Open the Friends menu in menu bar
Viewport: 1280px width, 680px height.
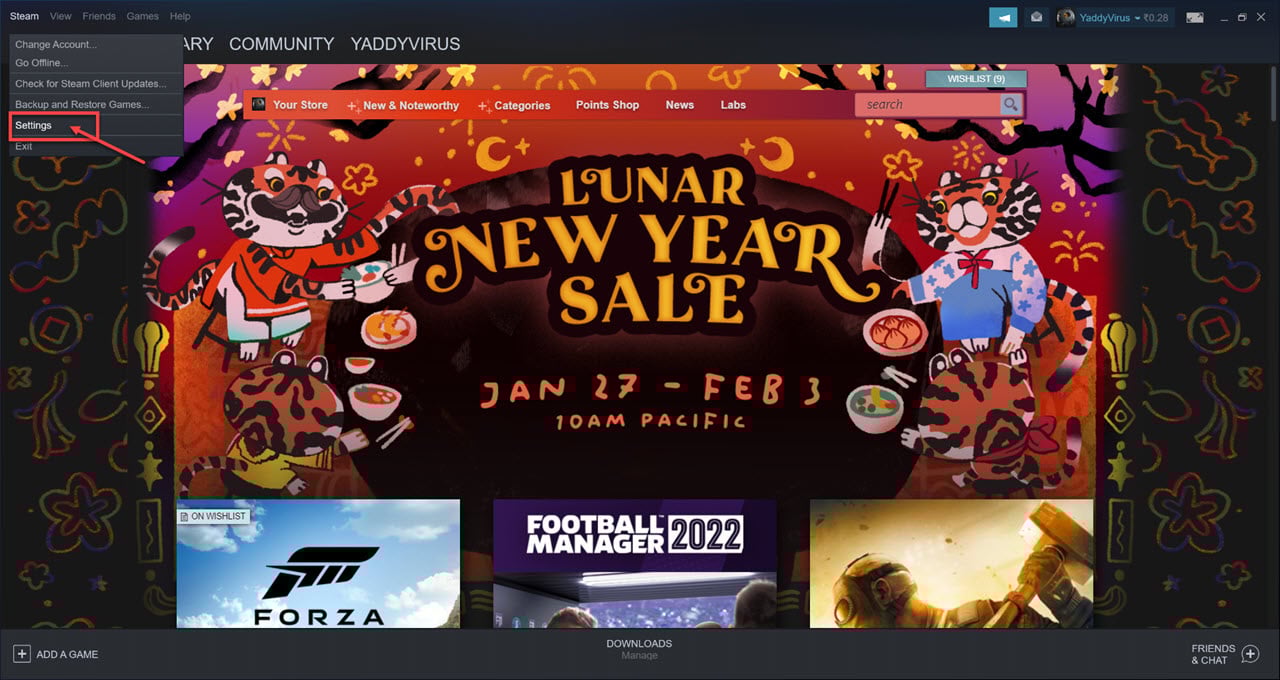tap(99, 16)
